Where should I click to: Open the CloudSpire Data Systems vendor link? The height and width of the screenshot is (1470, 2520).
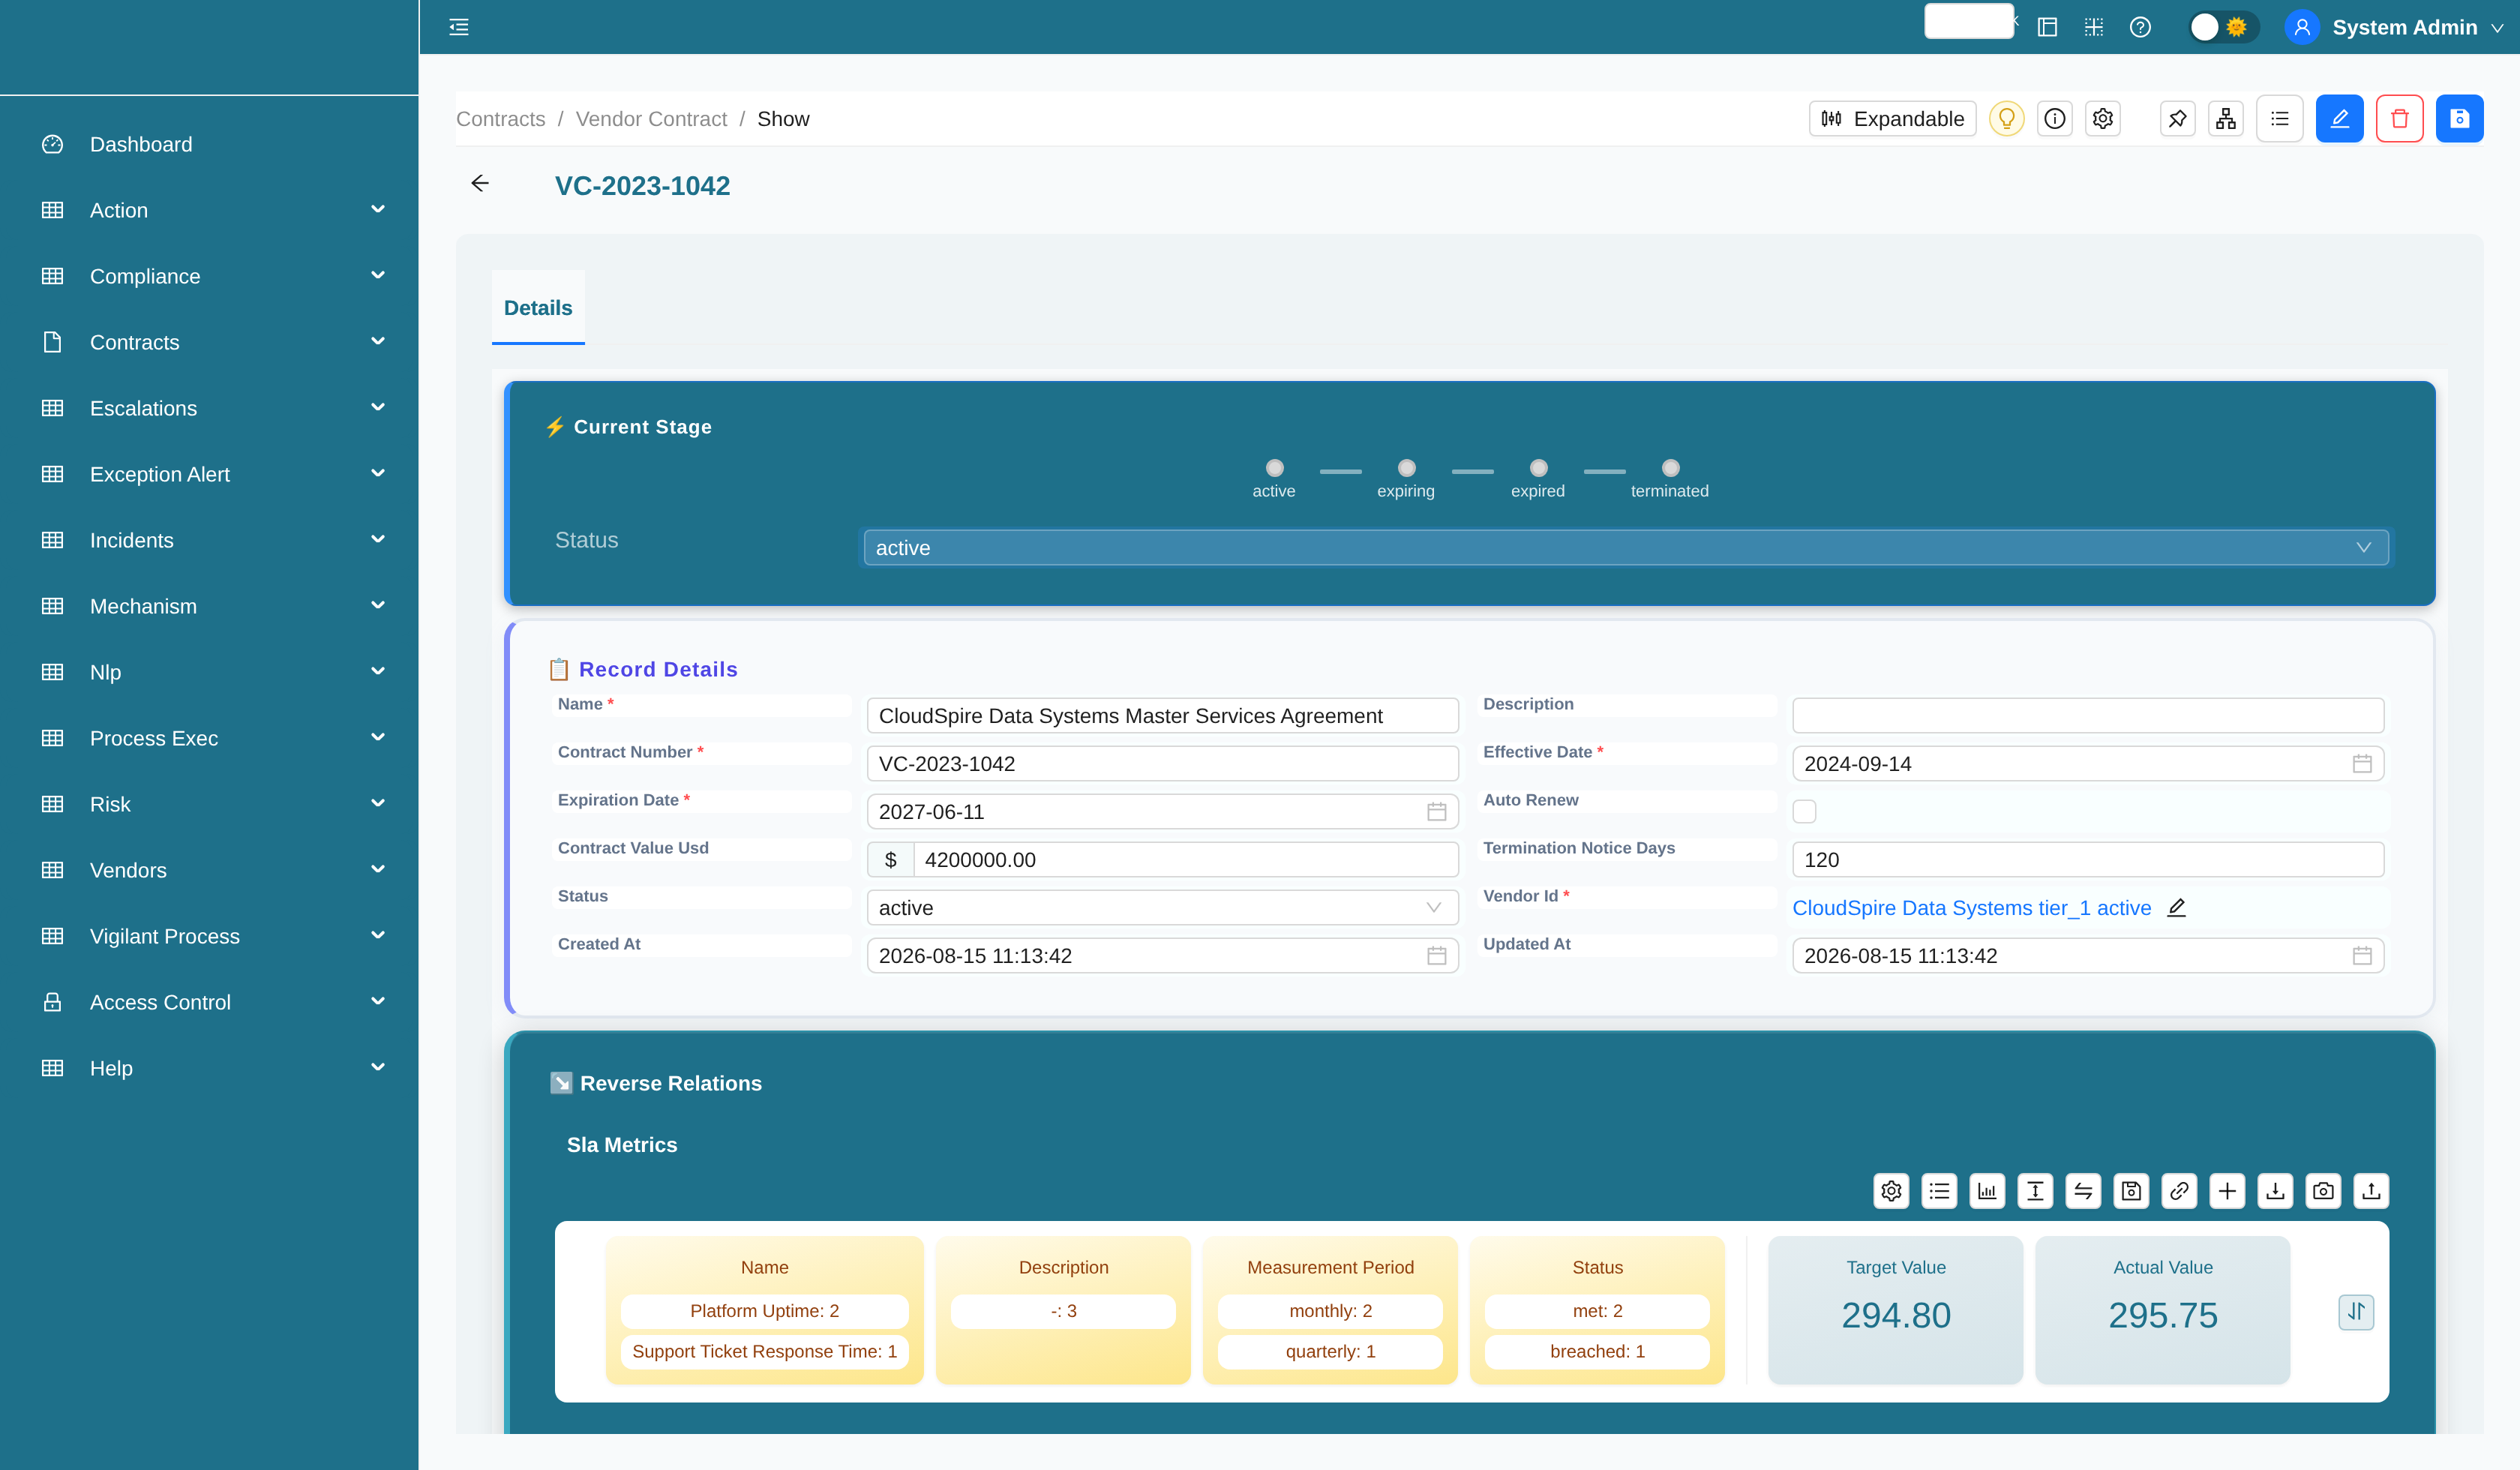1971,908
